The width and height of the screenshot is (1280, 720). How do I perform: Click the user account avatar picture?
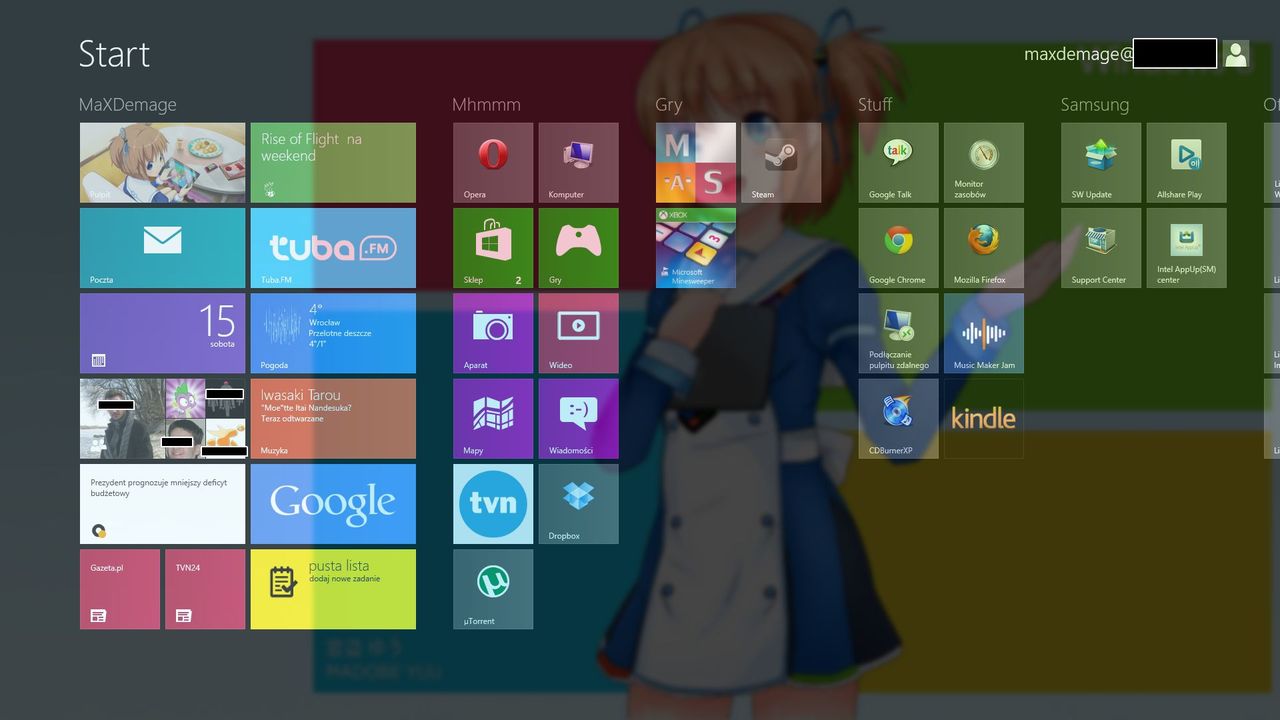[1236, 54]
